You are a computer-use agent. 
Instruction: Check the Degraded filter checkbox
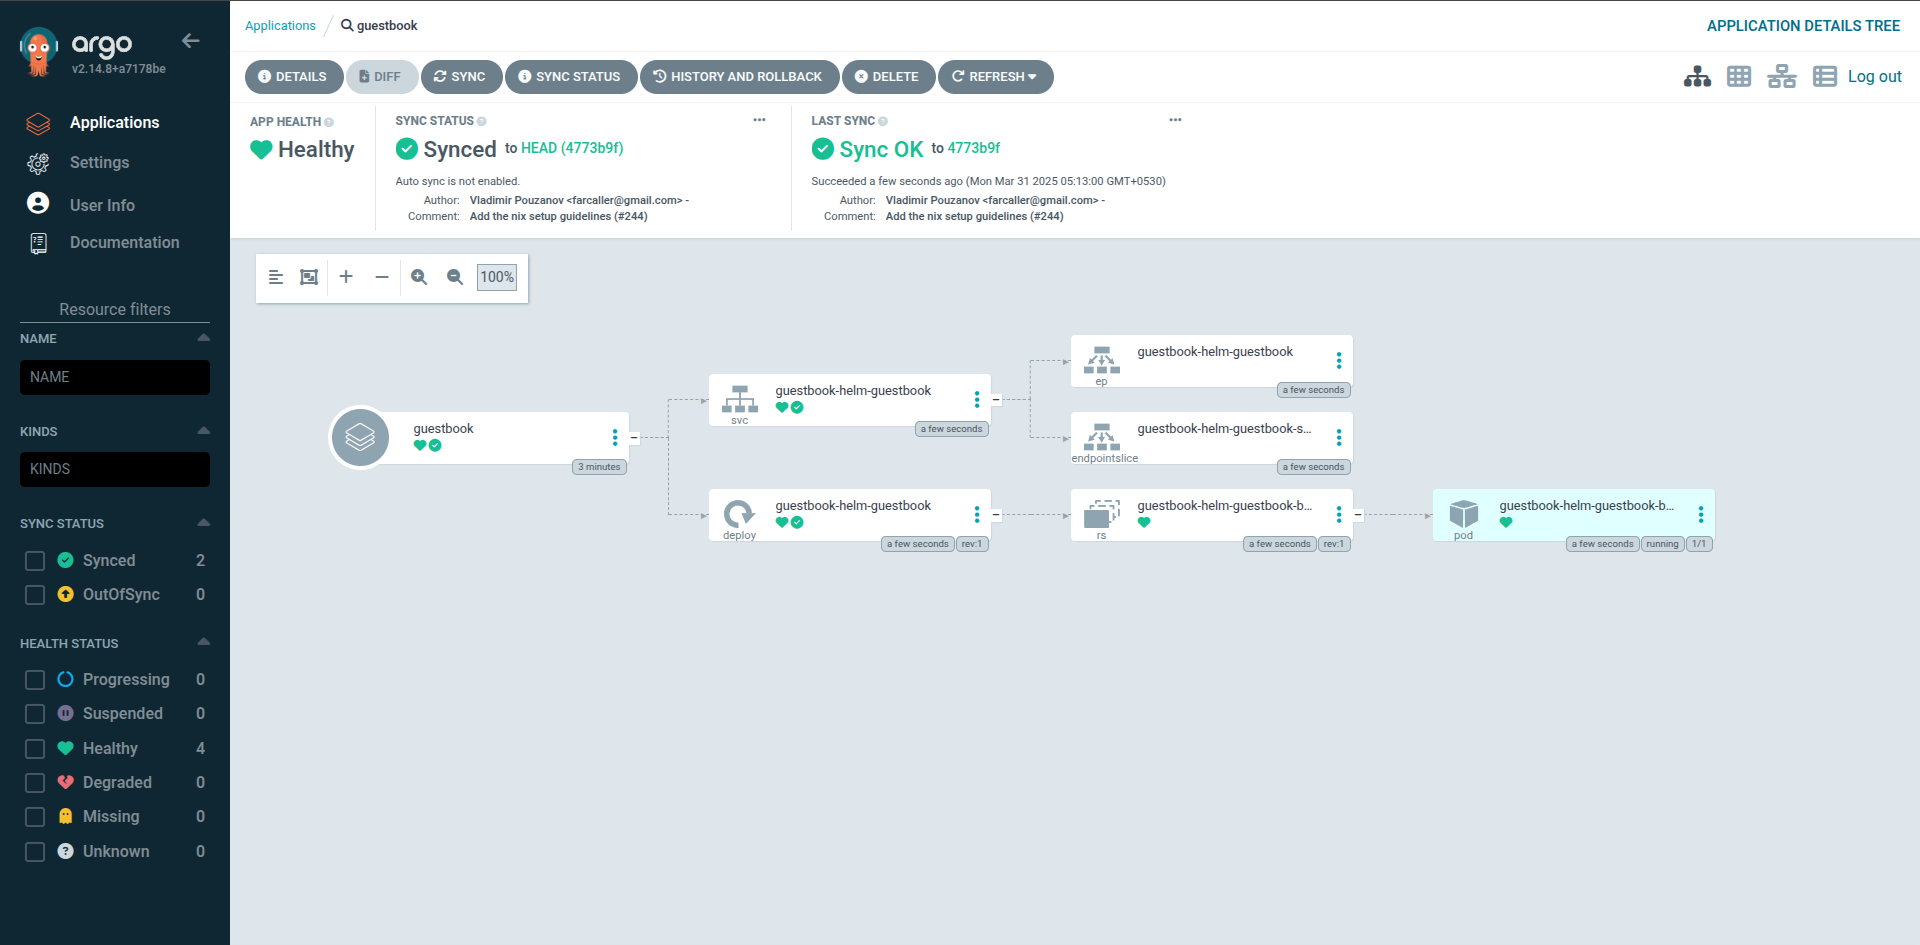[x=35, y=783]
